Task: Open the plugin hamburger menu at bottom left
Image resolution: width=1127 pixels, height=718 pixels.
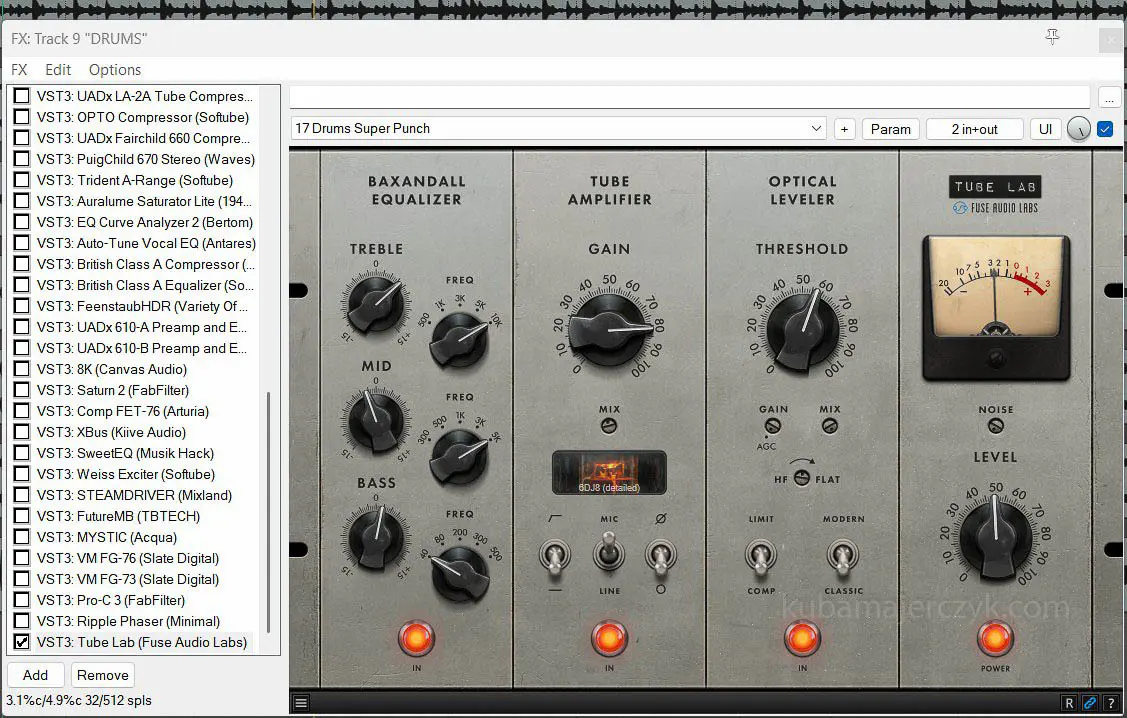Action: [x=301, y=703]
